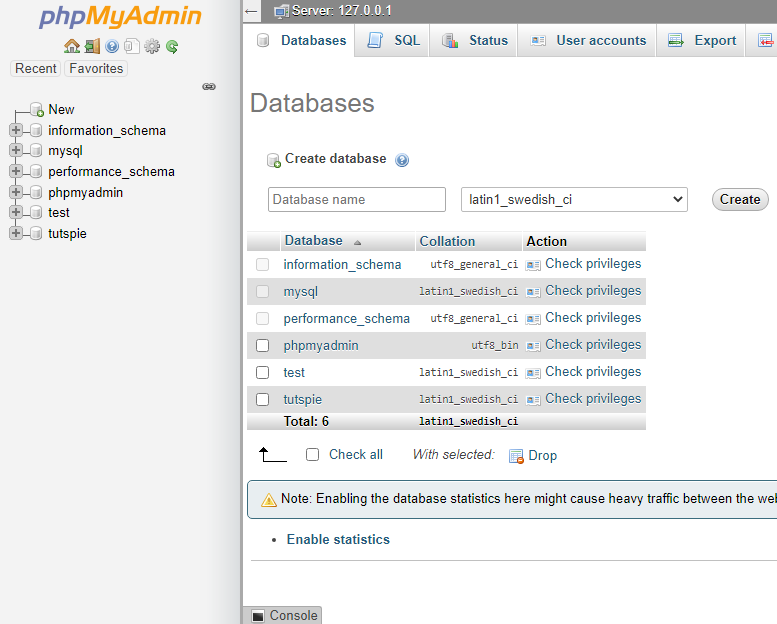777x624 pixels.
Task: Open phpMyAdmin documentation help icon
Action: click(x=112, y=47)
